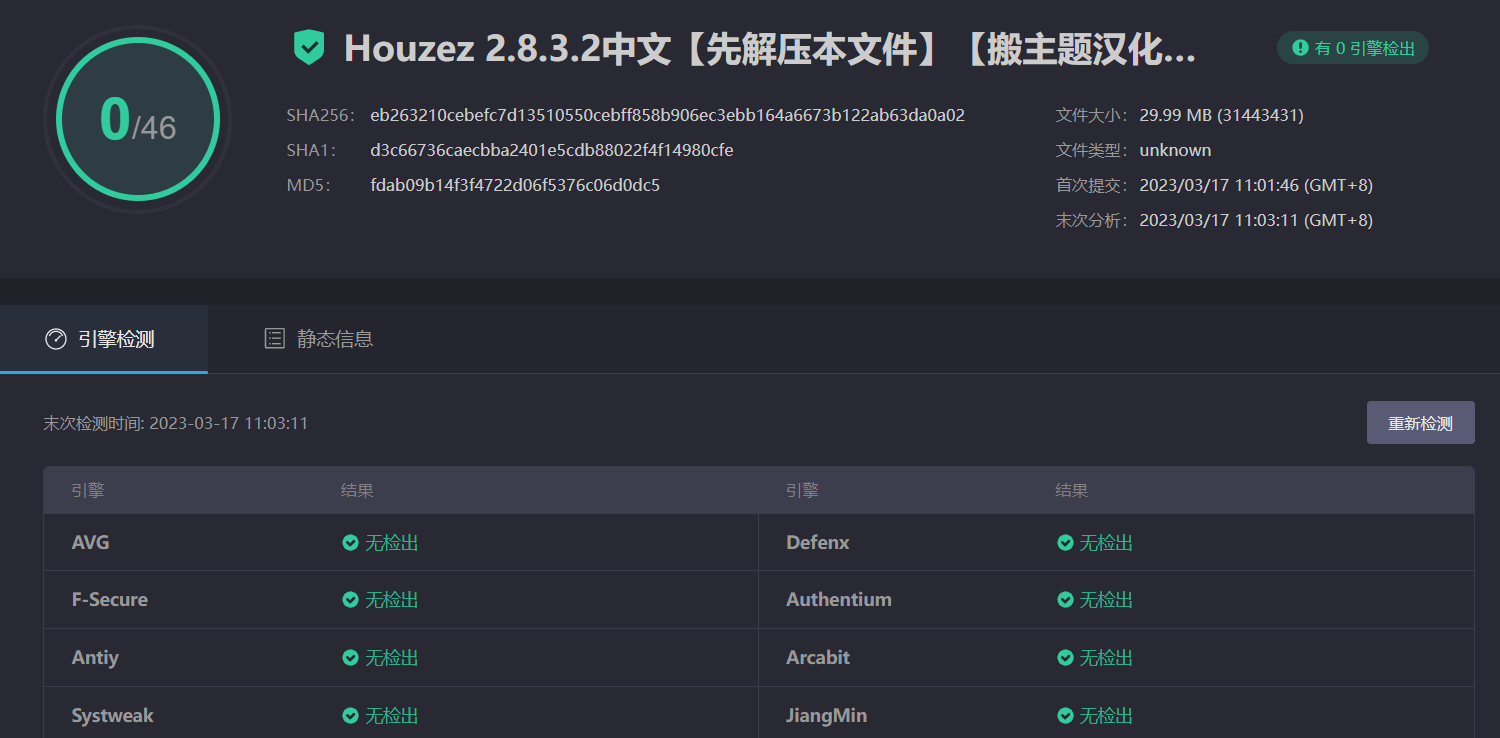Click the green check icon in the Arcabit row
The height and width of the screenshot is (738, 1500).
1066,658
